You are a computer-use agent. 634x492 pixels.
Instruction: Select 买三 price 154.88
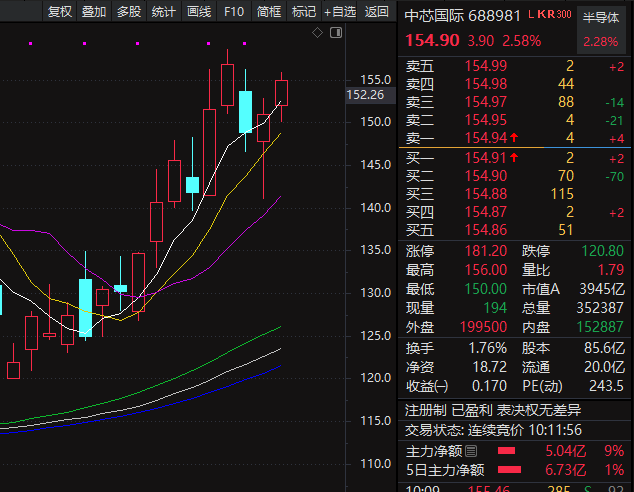tap(486, 194)
